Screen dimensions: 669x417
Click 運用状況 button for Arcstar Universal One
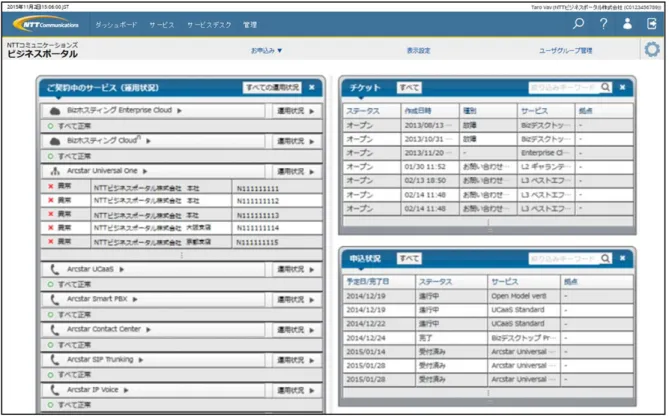[x=296, y=172]
